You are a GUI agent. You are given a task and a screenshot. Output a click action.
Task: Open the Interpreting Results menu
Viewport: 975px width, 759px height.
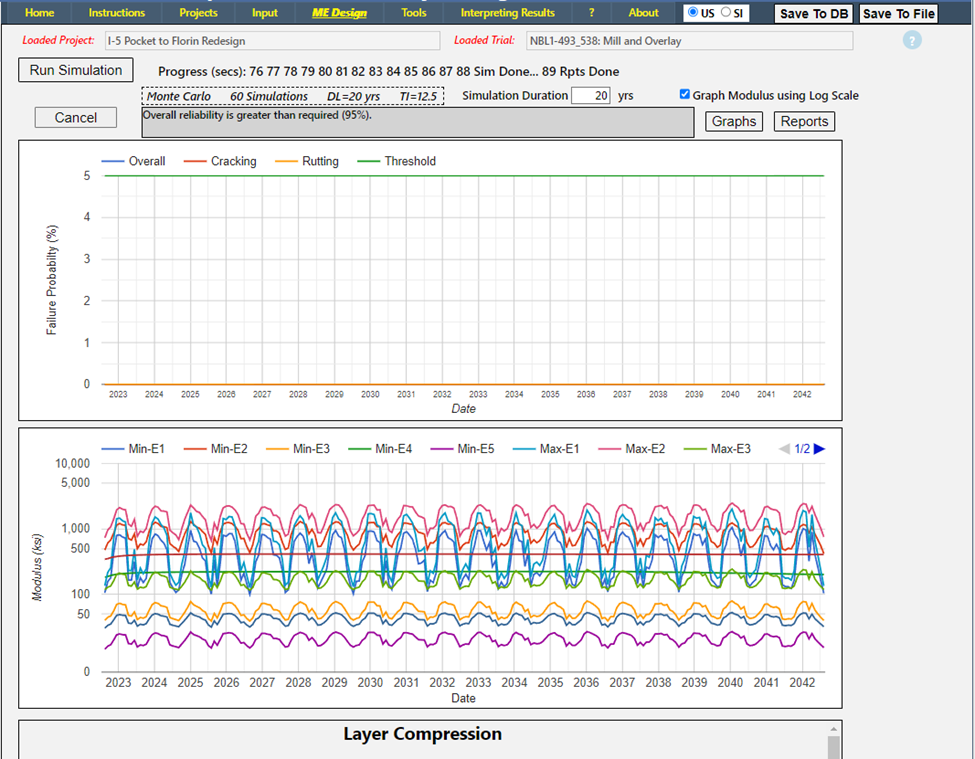[x=507, y=13]
